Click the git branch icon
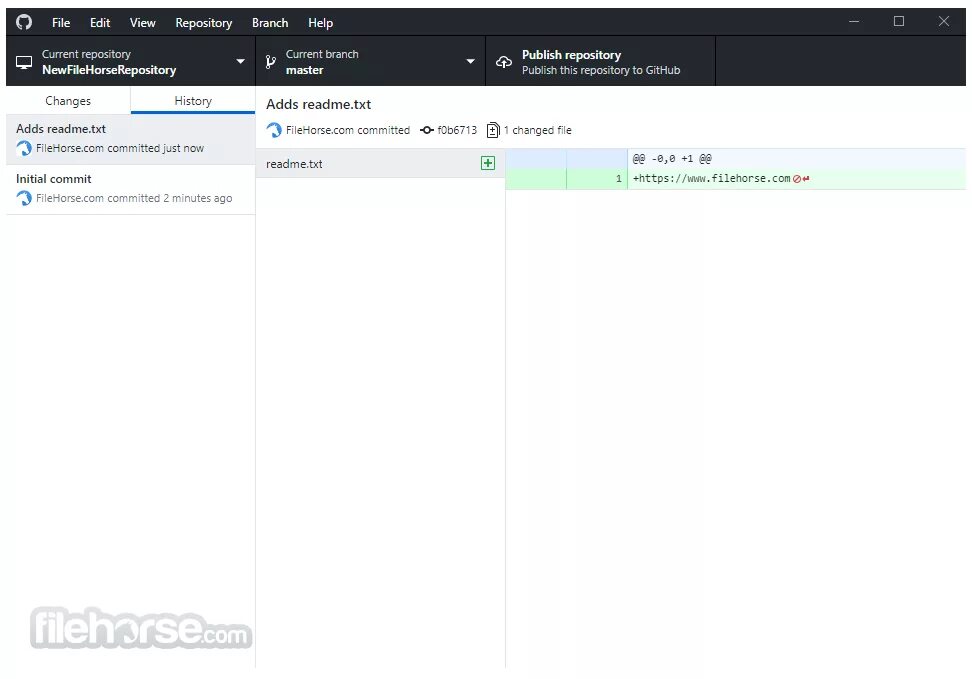Image resolution: width=972 pixels, height=679 pixels. [270, 61]
